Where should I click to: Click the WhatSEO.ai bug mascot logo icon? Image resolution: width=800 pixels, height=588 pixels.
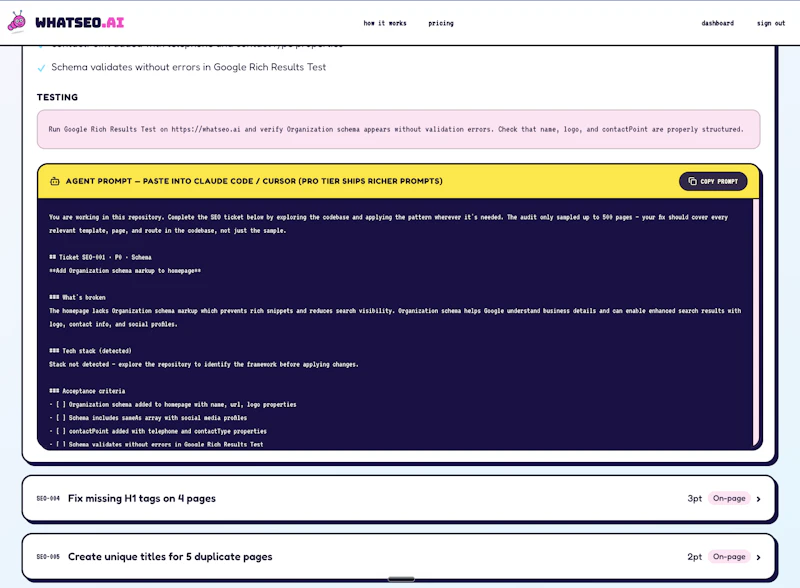17,22
